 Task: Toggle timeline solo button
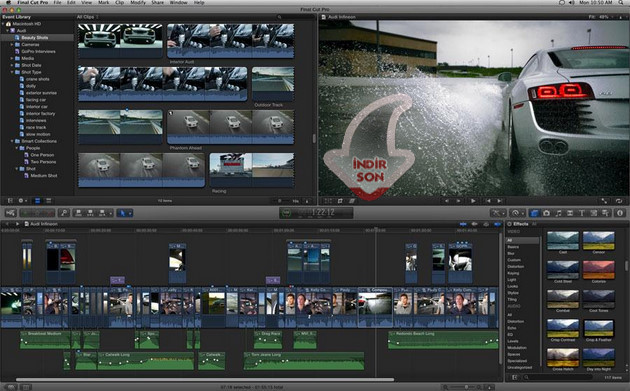486,224
